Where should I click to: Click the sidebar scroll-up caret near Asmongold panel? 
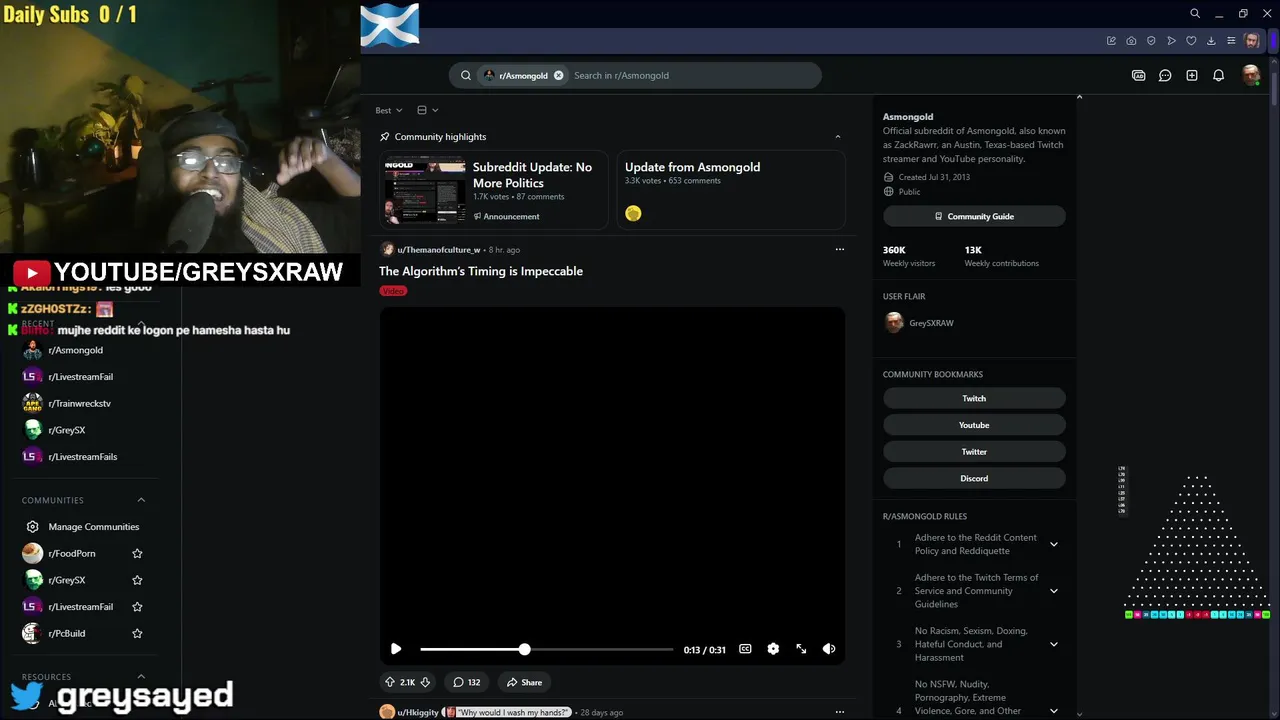click(1079, 97)
